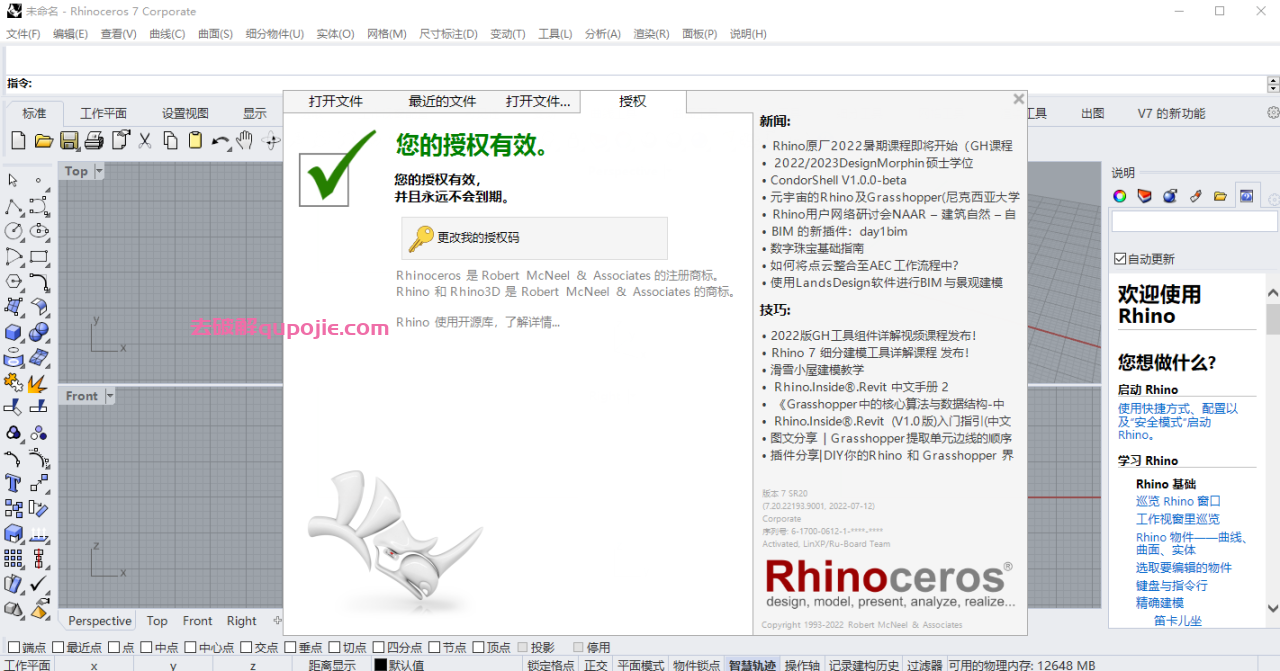Open the Layers panel tab icon
The width and height of the screenshot is (1280, 671).
pos(1145,196)
